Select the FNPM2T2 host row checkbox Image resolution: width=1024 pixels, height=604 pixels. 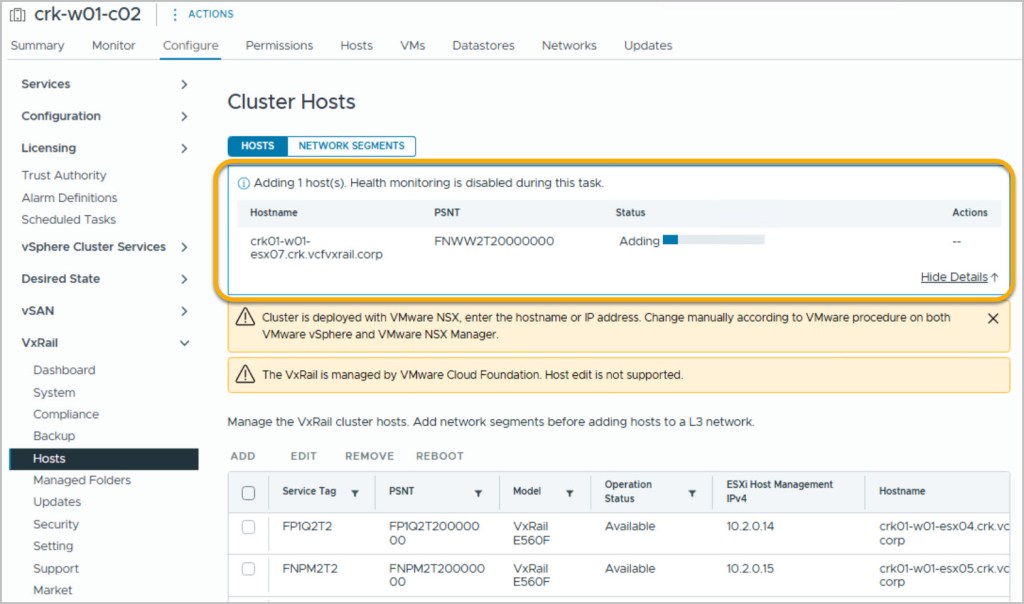[x=249, y=569]
